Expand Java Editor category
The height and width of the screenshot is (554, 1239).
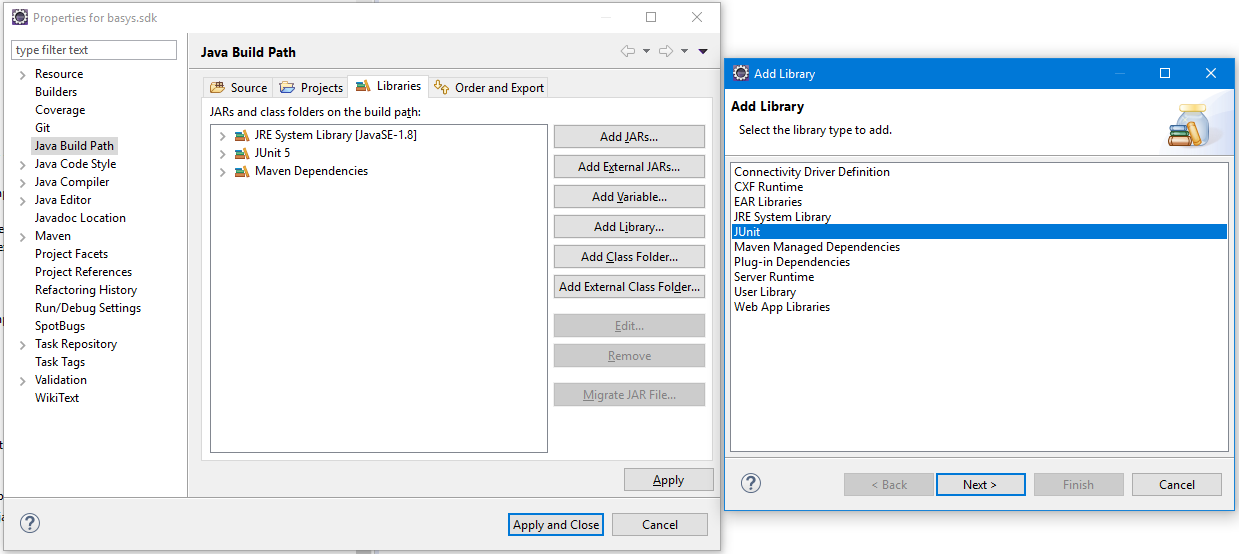(x=22, y=201)
